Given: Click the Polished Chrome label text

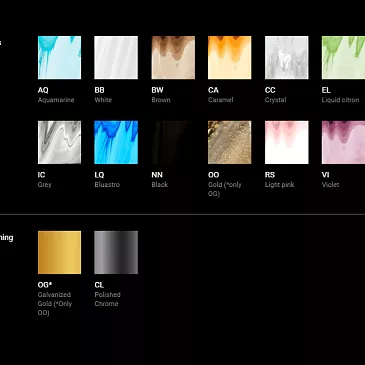Looking at the screenshot, I should [107, 299].
